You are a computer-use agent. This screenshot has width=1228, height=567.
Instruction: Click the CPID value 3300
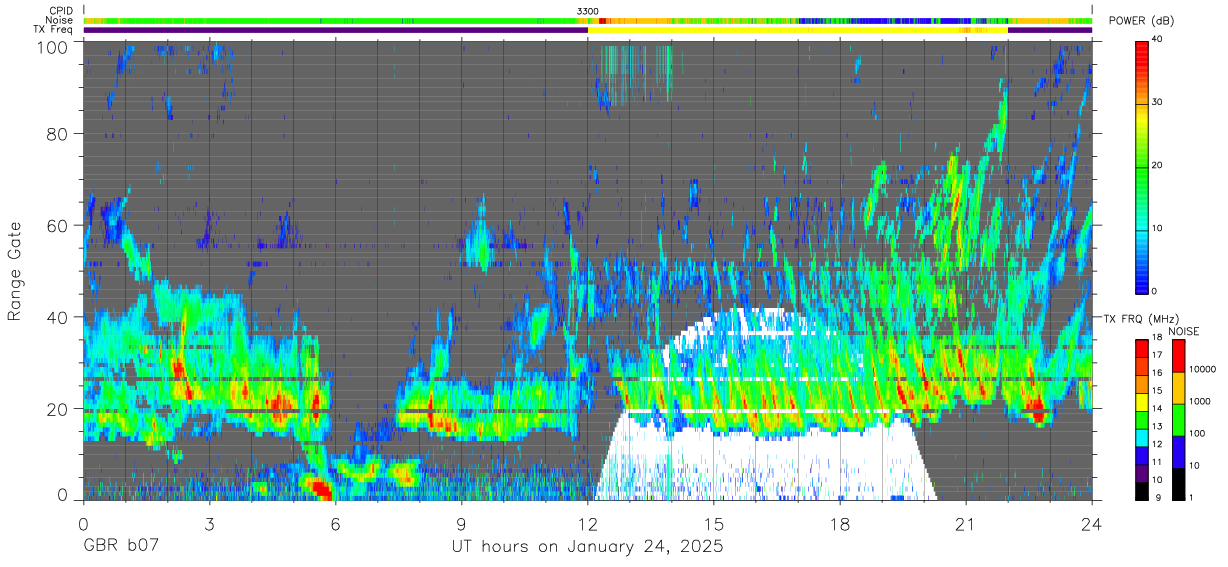click(588, 11)
